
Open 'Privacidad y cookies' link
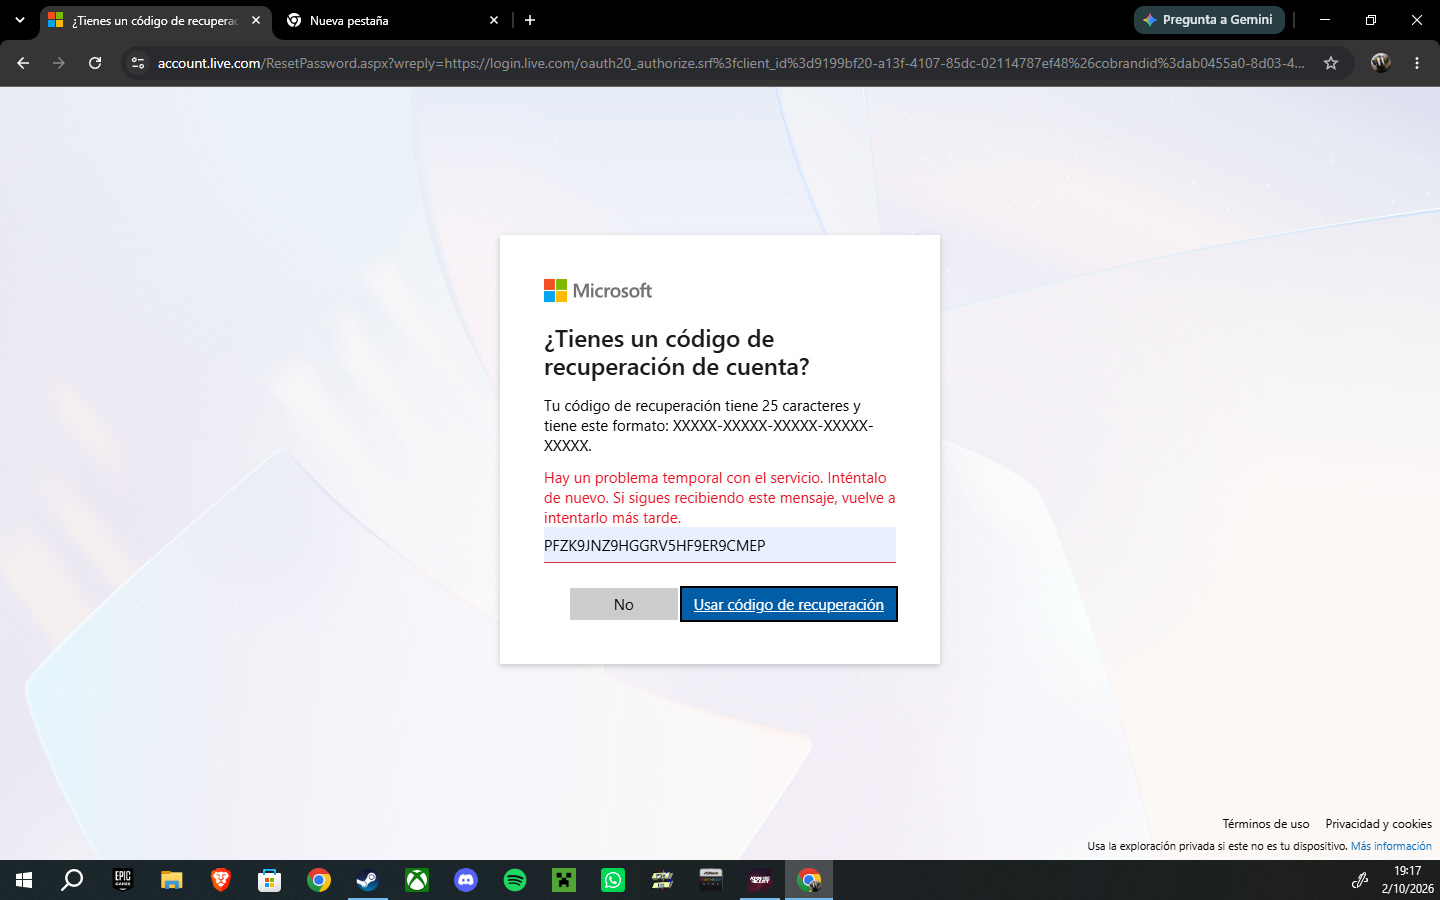click(1378, 824)
